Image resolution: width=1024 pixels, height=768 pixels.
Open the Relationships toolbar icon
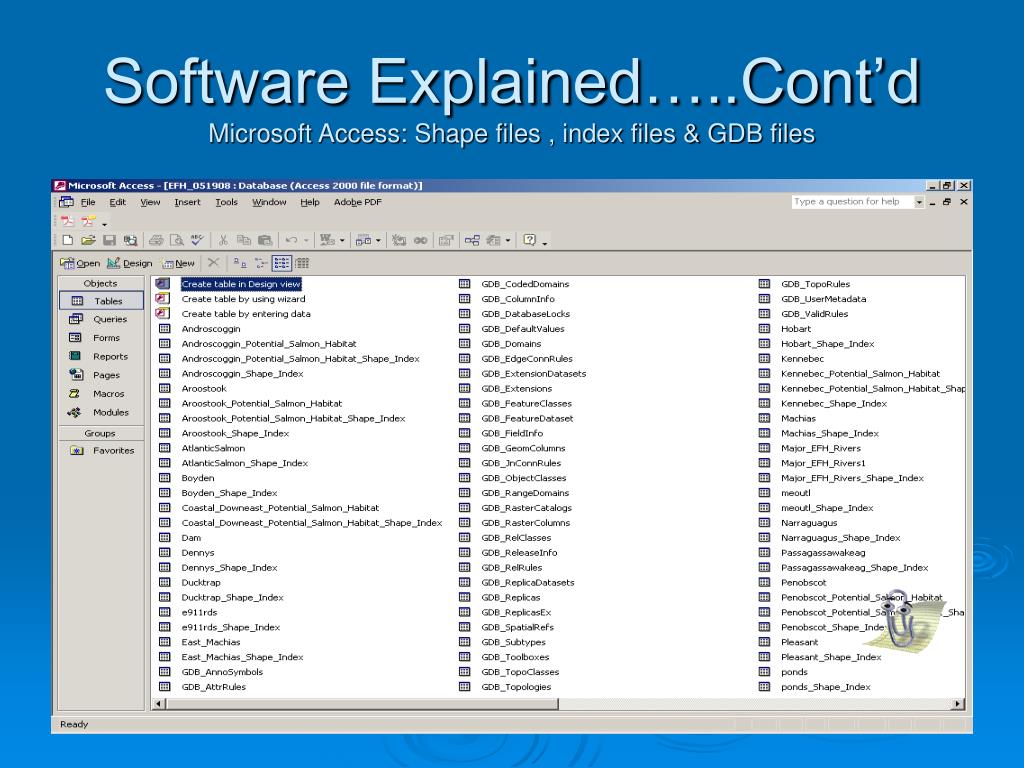472,240
